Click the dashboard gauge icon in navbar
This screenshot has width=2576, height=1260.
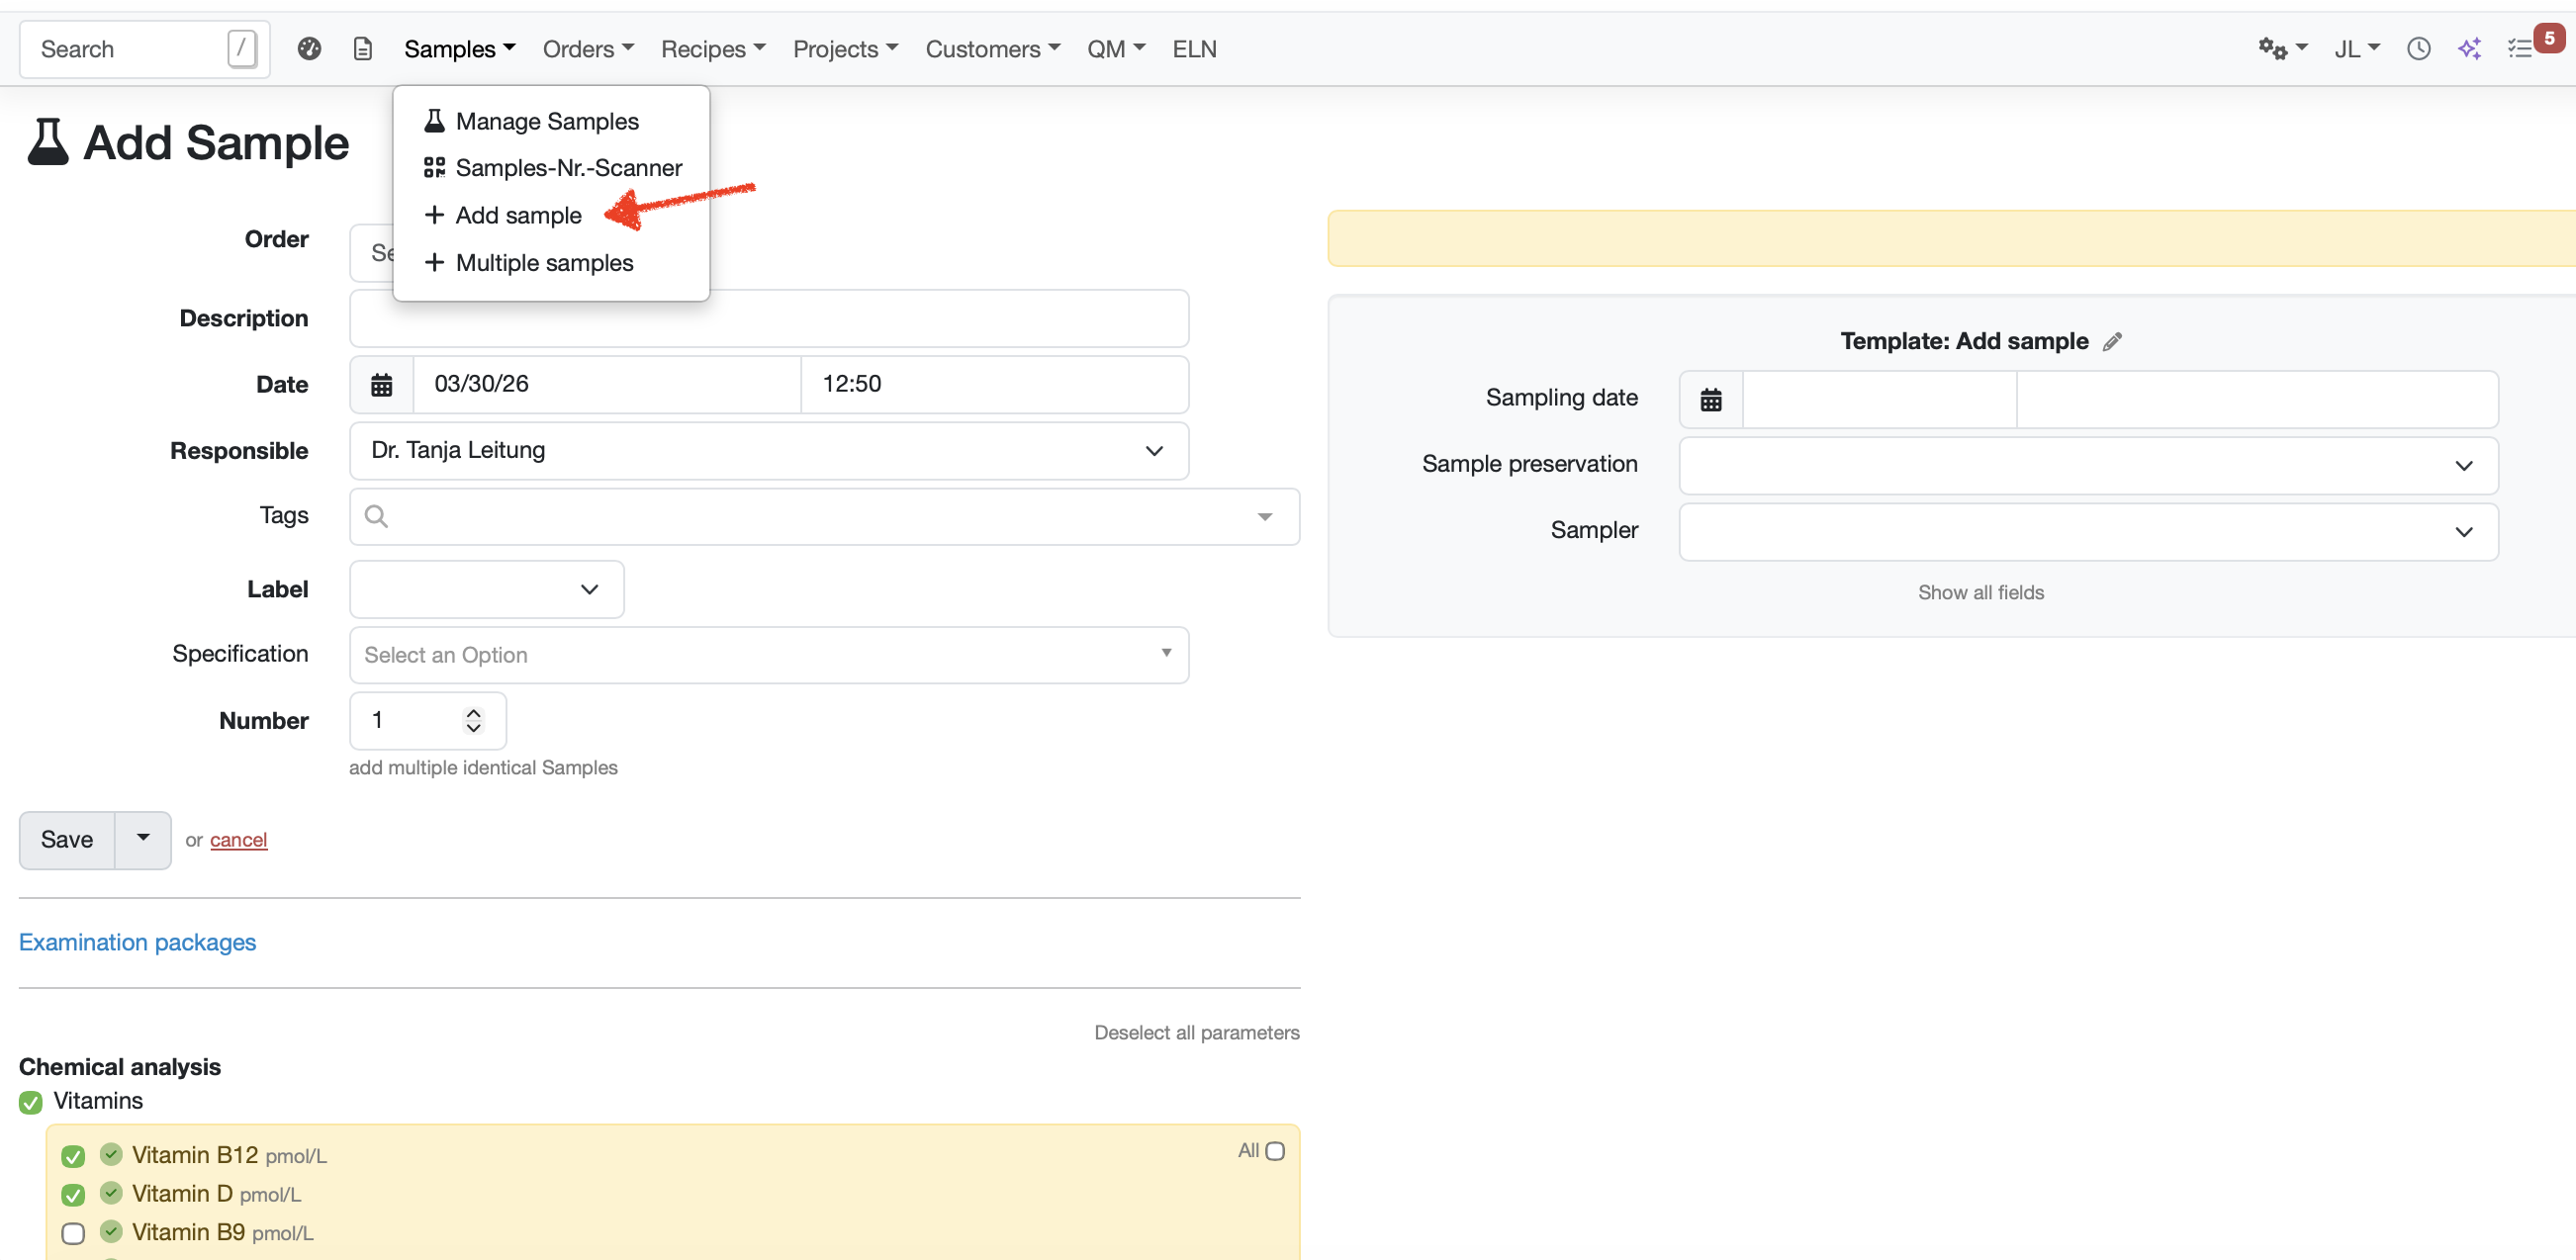[309, 48]
